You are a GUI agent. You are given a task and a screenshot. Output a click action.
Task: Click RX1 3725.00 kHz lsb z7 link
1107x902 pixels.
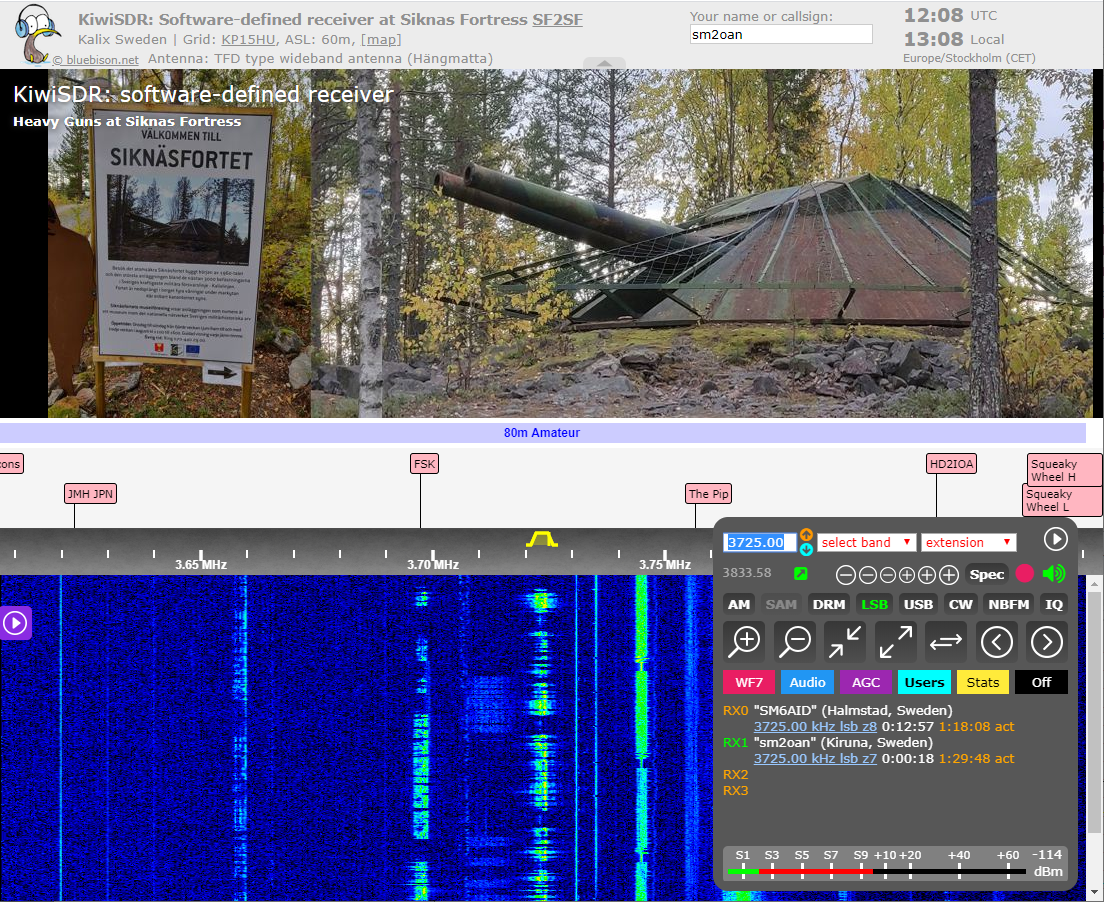point(815,759)
